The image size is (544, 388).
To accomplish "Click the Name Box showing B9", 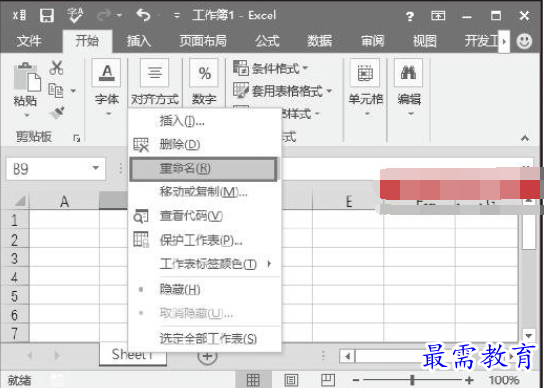I will tap(56, 169).
